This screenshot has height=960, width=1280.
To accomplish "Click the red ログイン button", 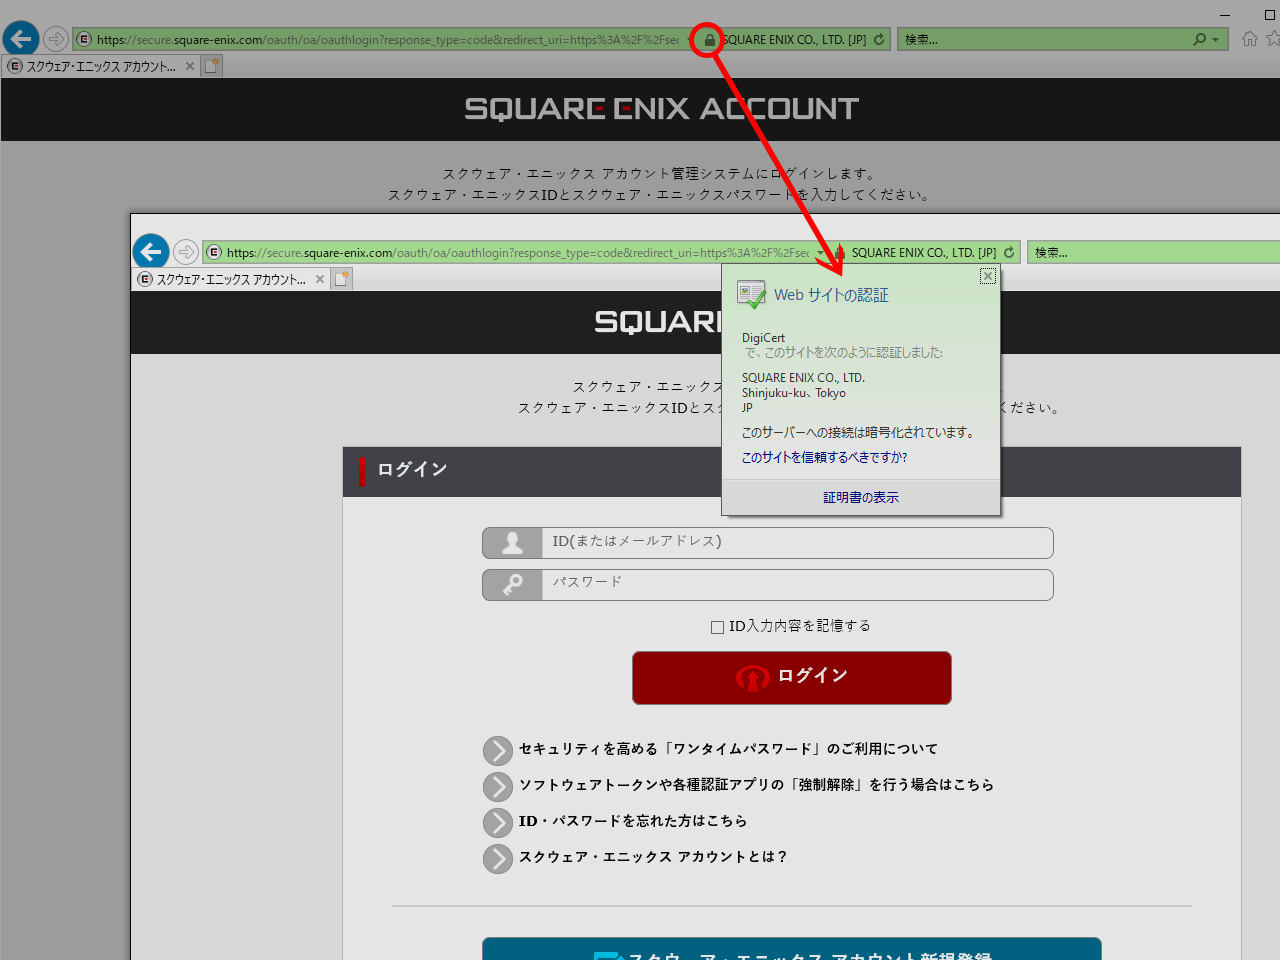I will click(792, 678).
